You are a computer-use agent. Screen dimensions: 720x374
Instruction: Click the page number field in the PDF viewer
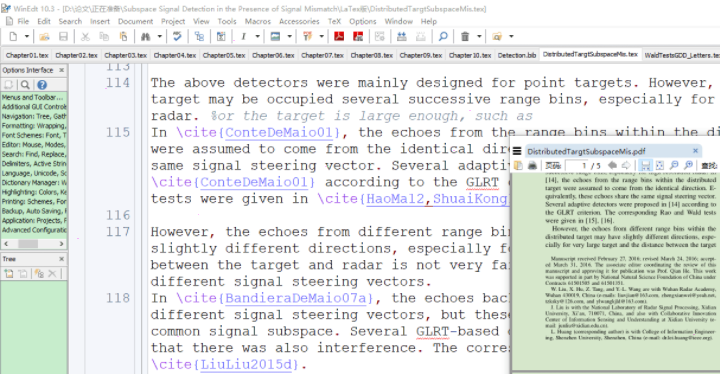(577, 165)
